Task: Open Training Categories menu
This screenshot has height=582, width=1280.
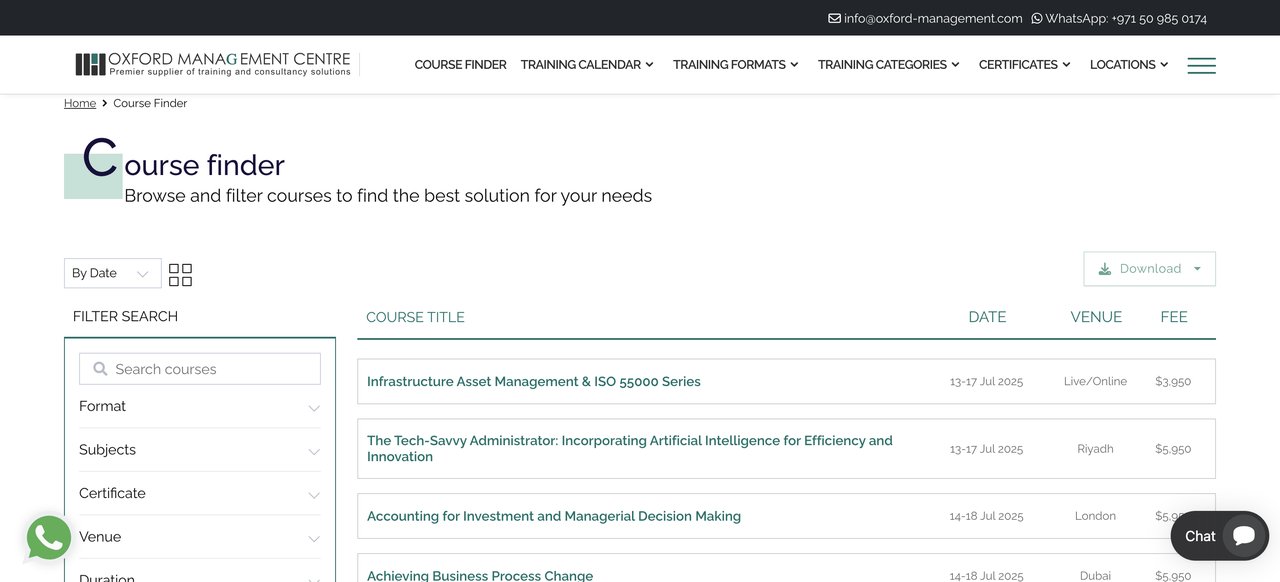Action: pos(889,65)
